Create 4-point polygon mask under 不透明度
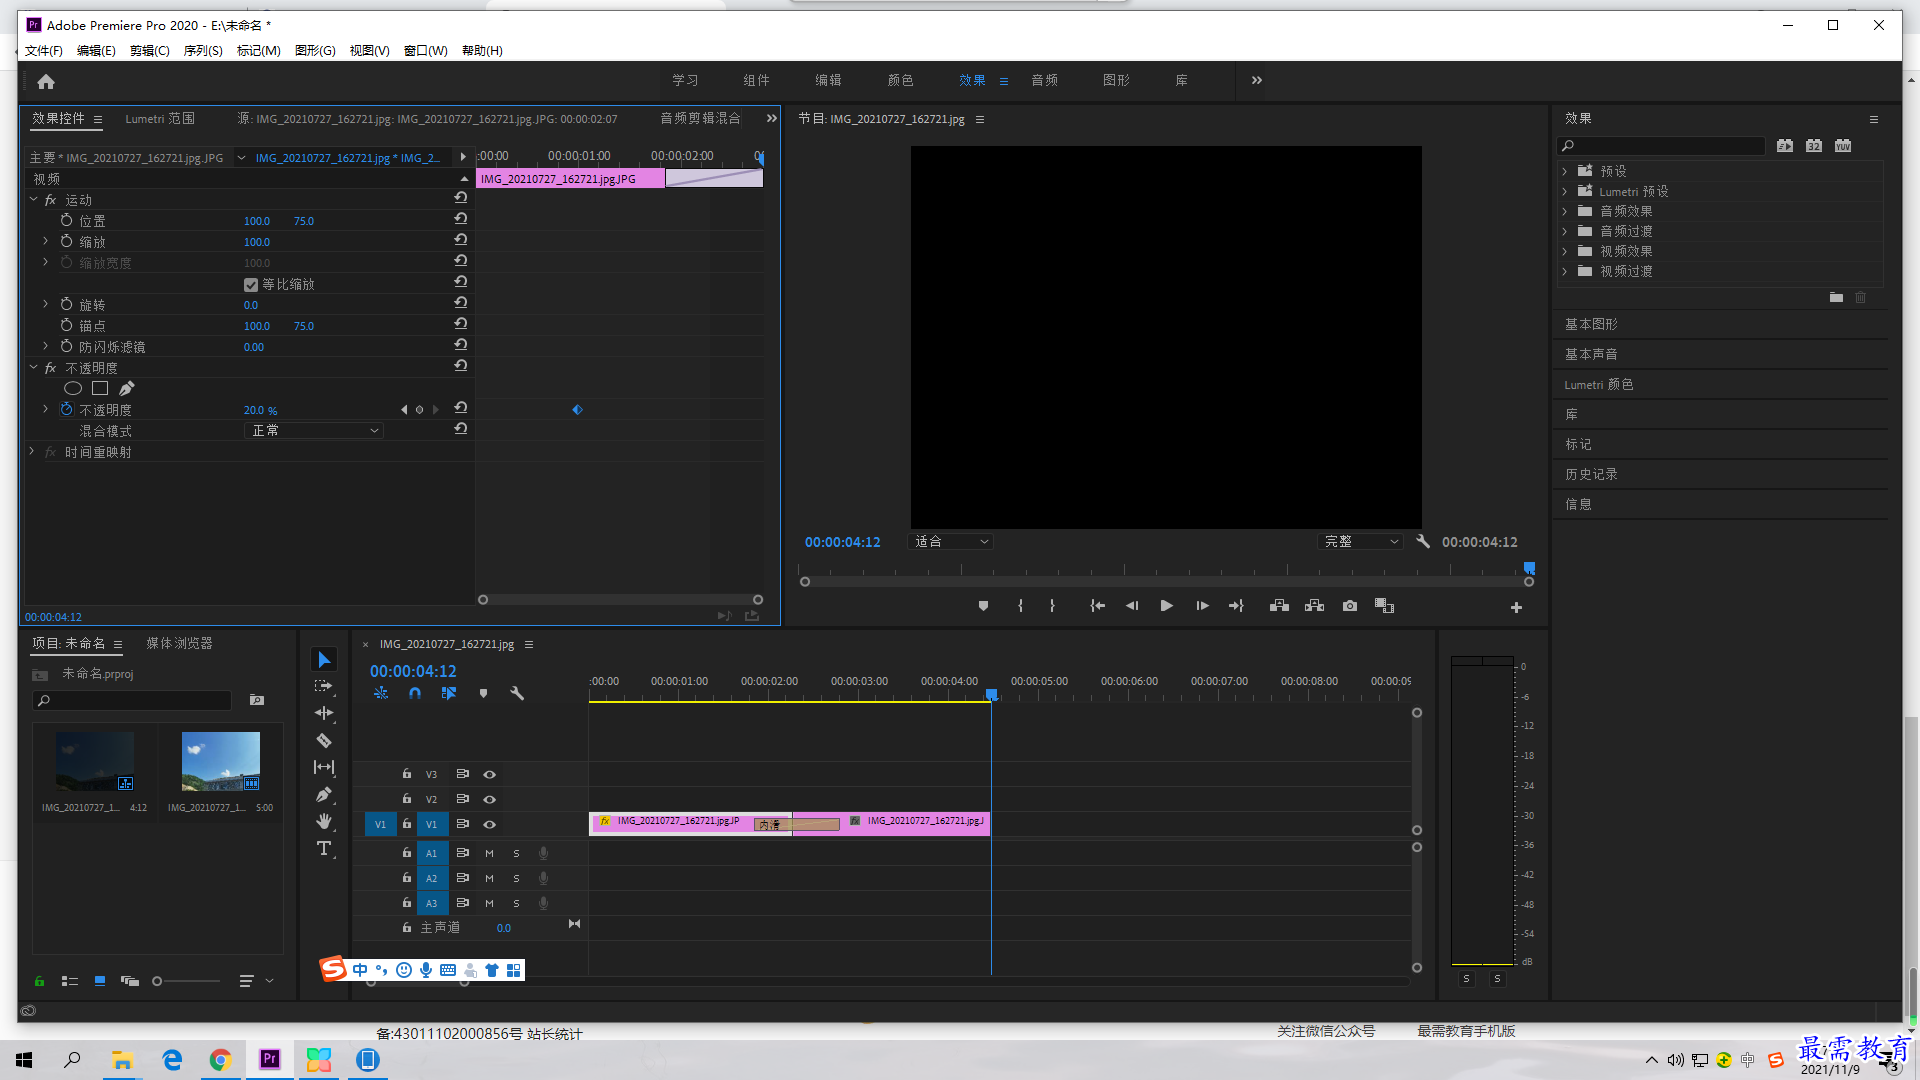This screenshot has width=1920, height=1080. 100,388
